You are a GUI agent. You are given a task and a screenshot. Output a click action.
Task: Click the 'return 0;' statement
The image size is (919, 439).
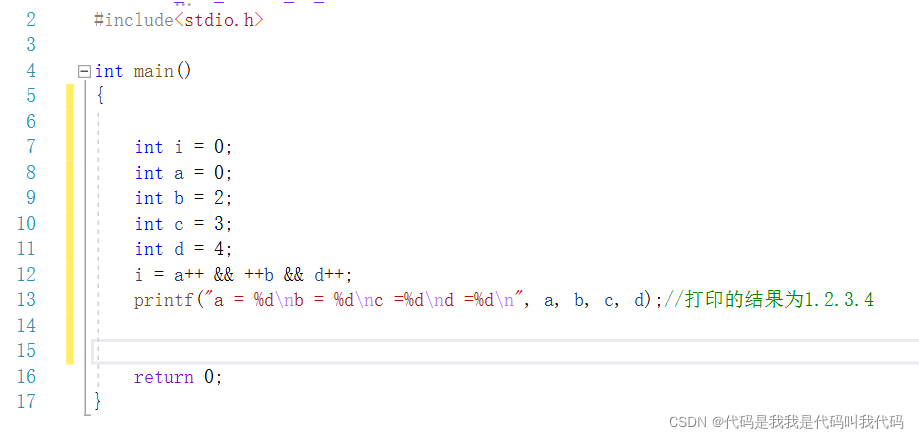178,377
